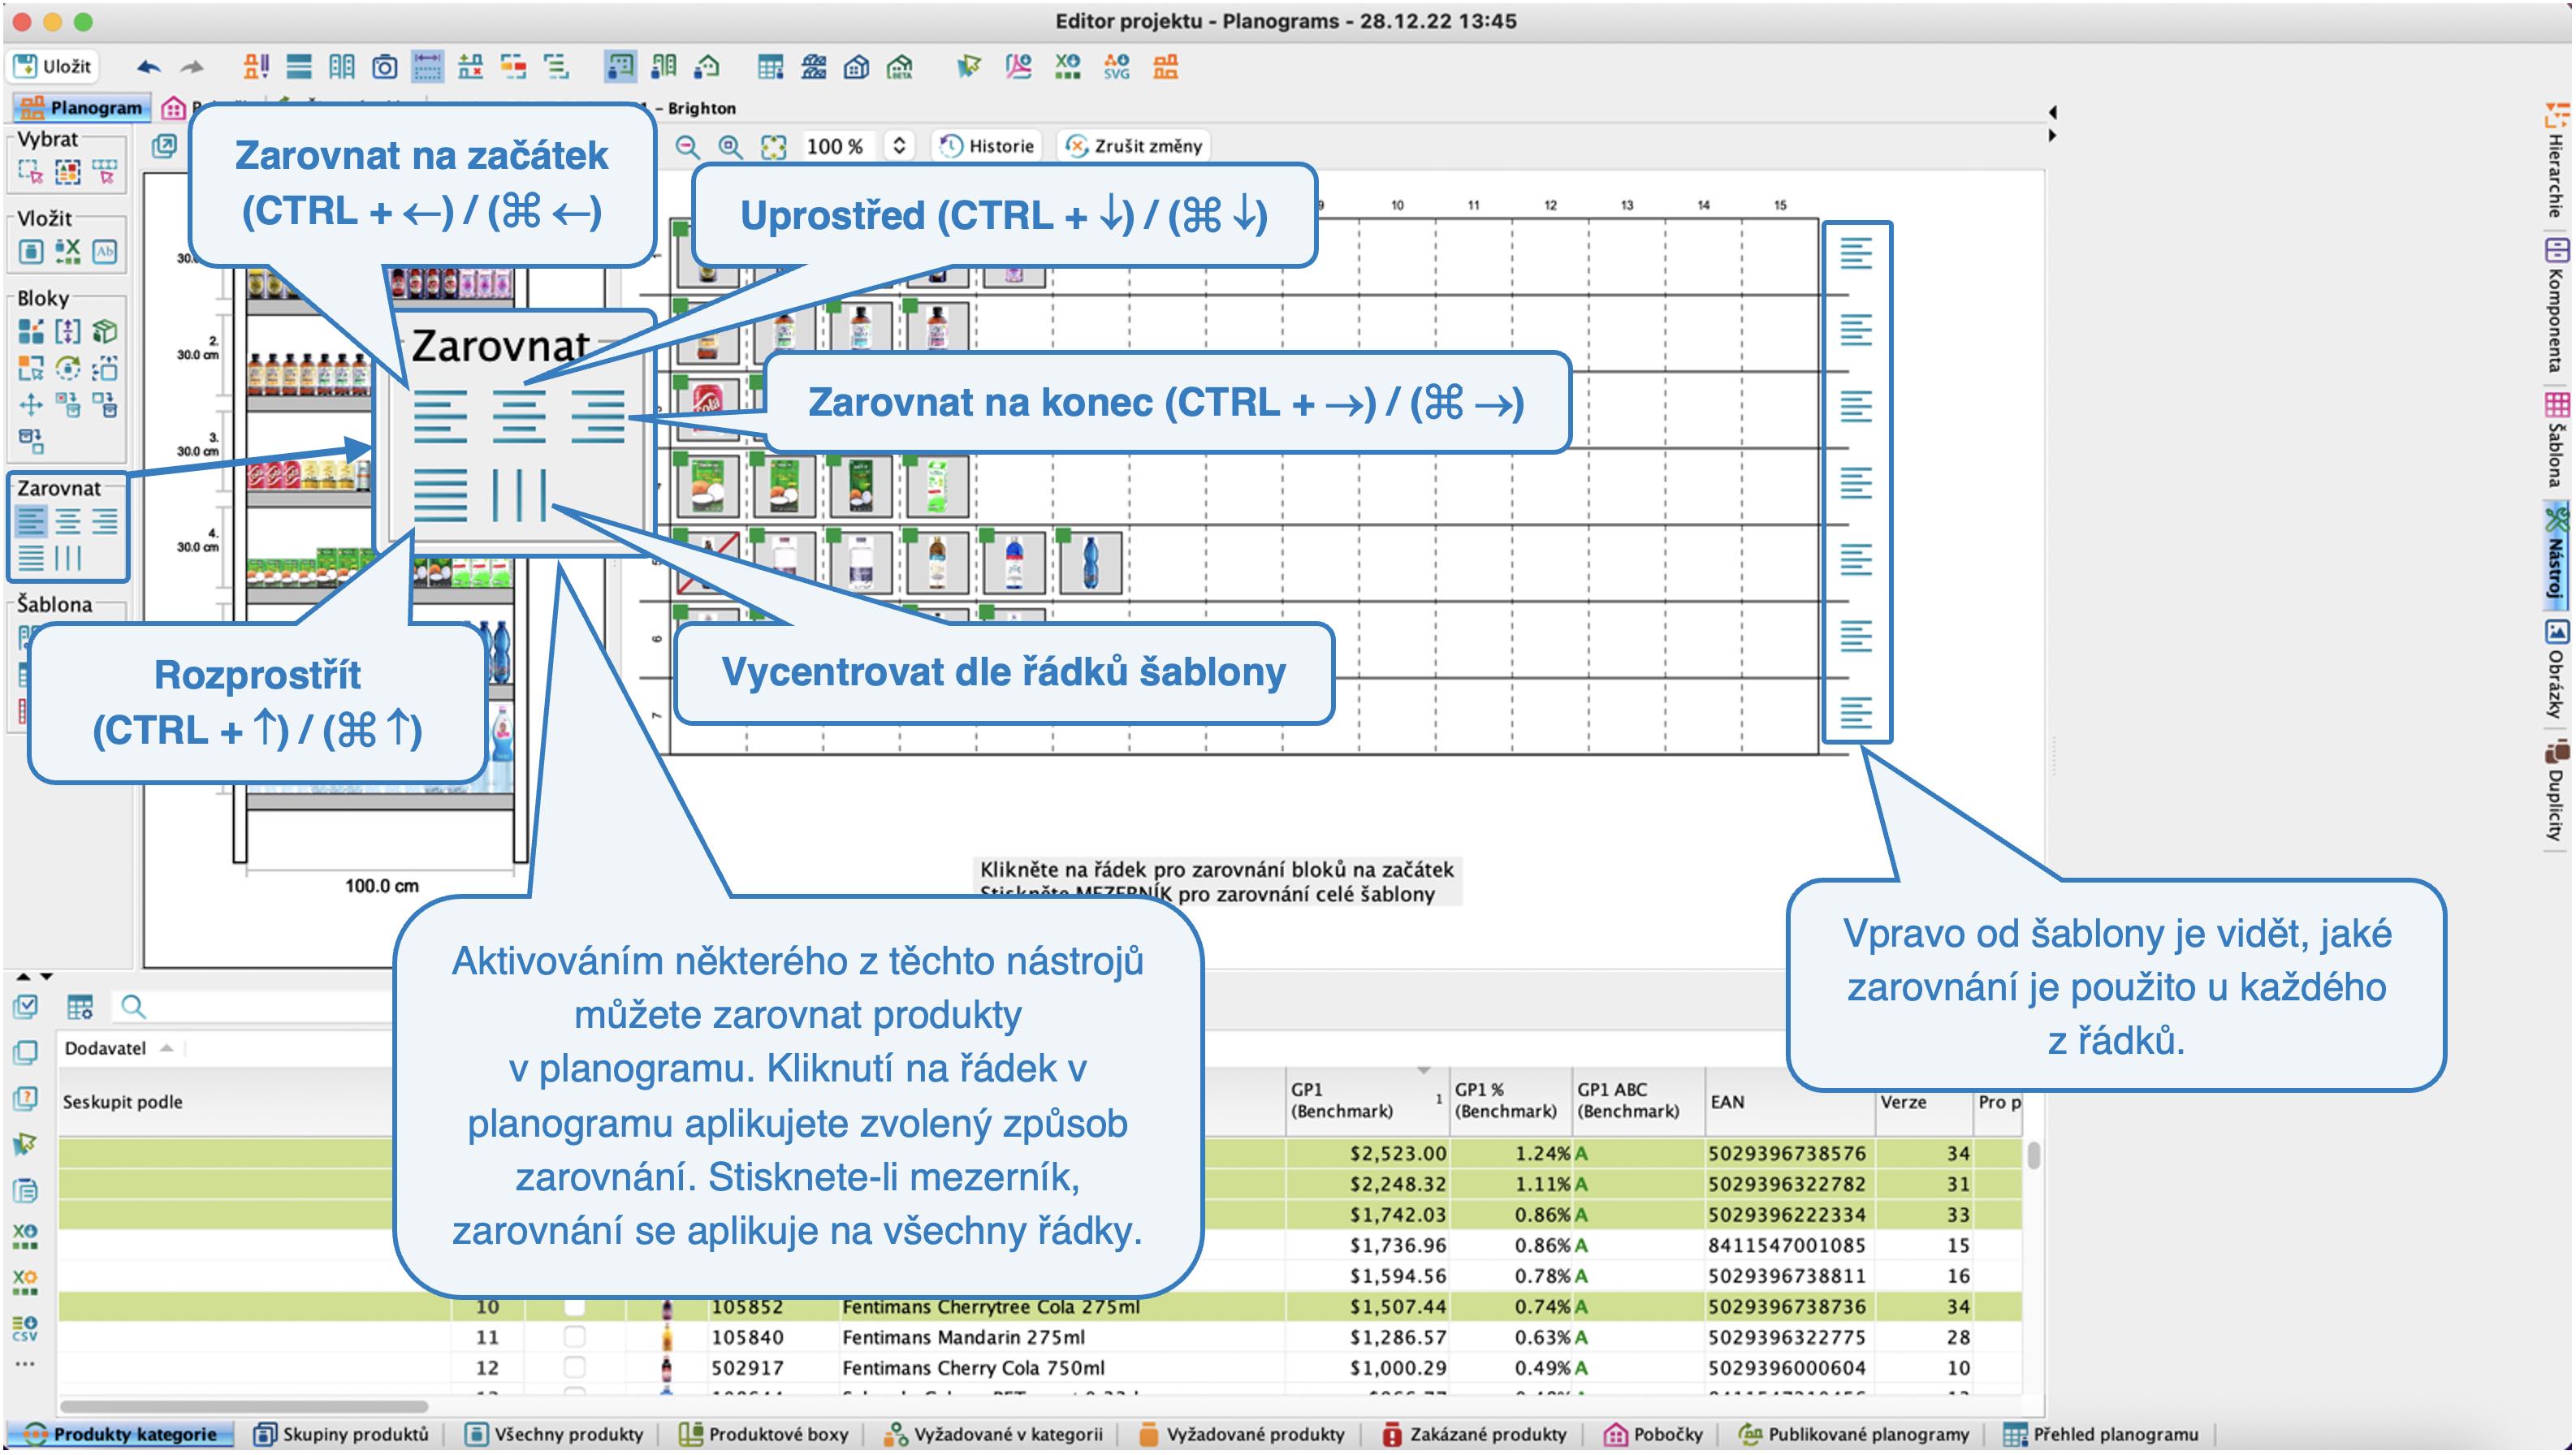The image size is (2576, 1455).
Task: Click the Undo arrow in the toolbar
Action: click(x=148, y=67)
